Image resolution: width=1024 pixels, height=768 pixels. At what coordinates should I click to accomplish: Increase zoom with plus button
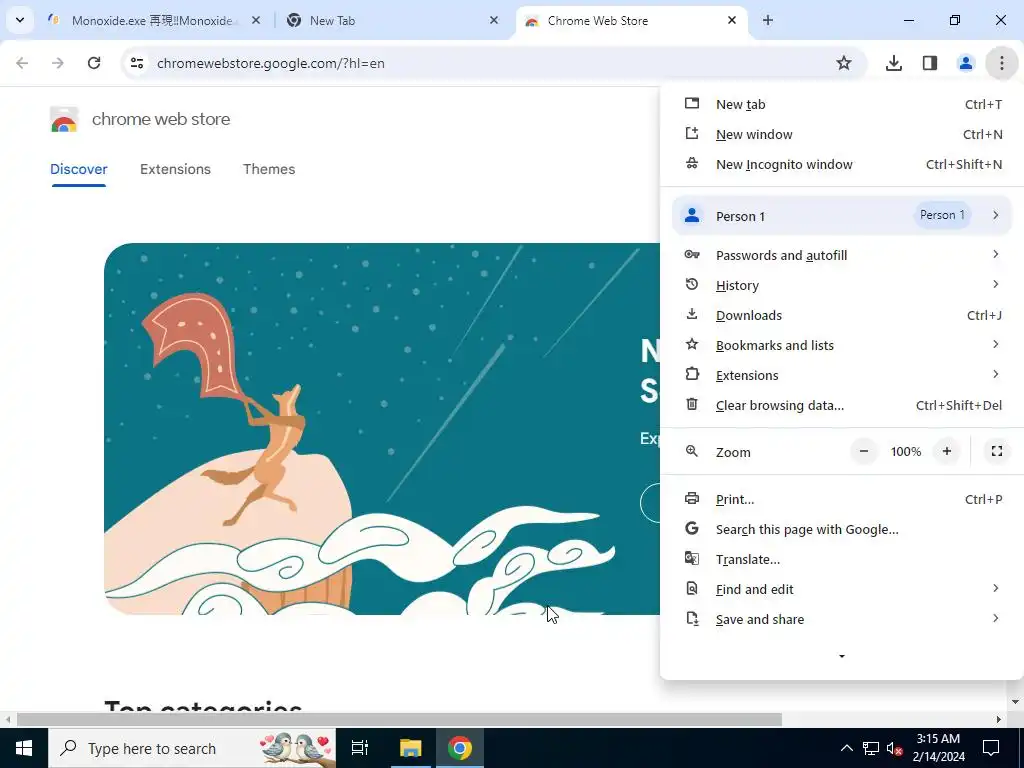946,451
